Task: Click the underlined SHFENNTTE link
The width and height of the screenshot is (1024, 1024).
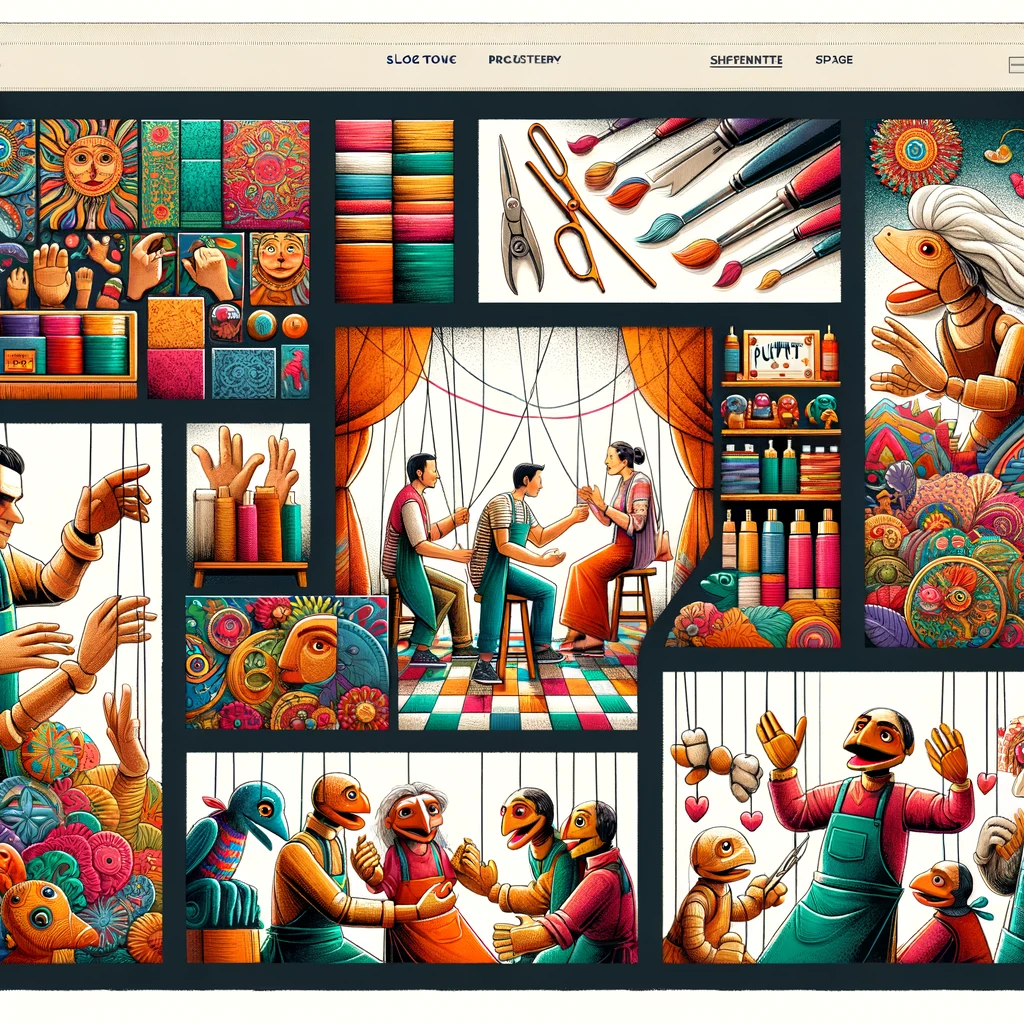Action: 746,60
